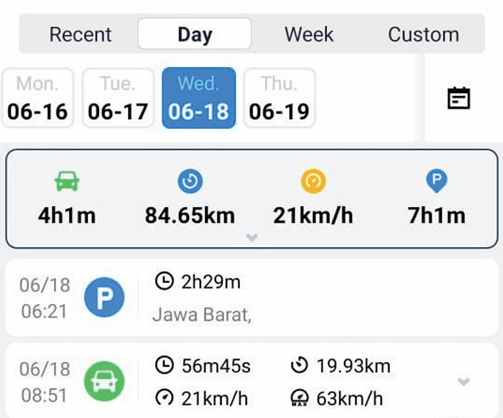
Task: Expand the summary card with center chevron
Action: (252, 237)
